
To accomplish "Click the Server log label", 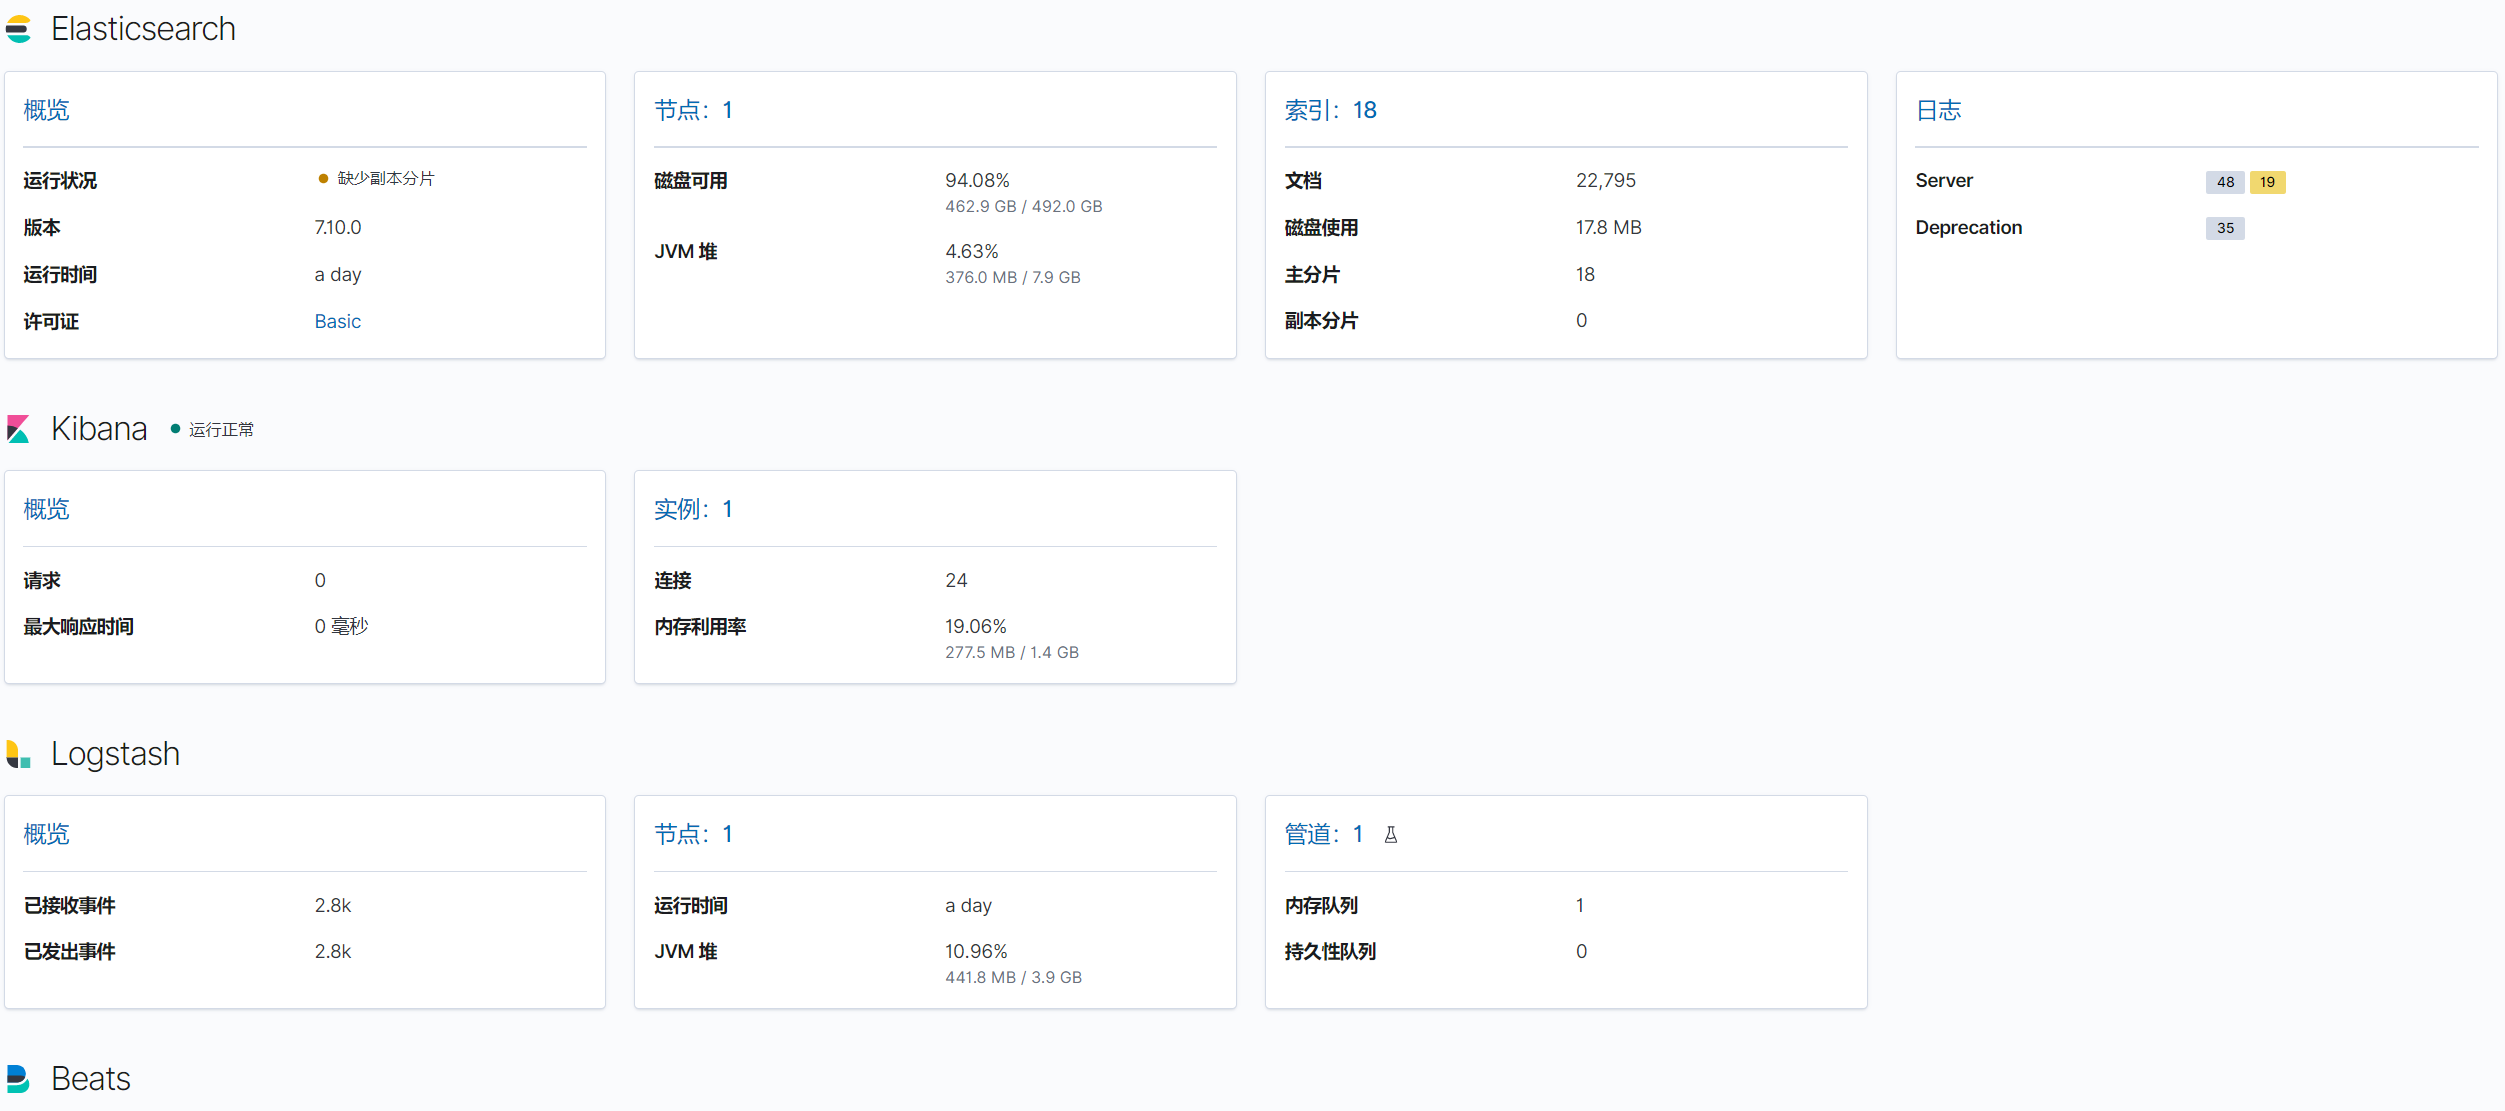I will [x=1943, y=180].
